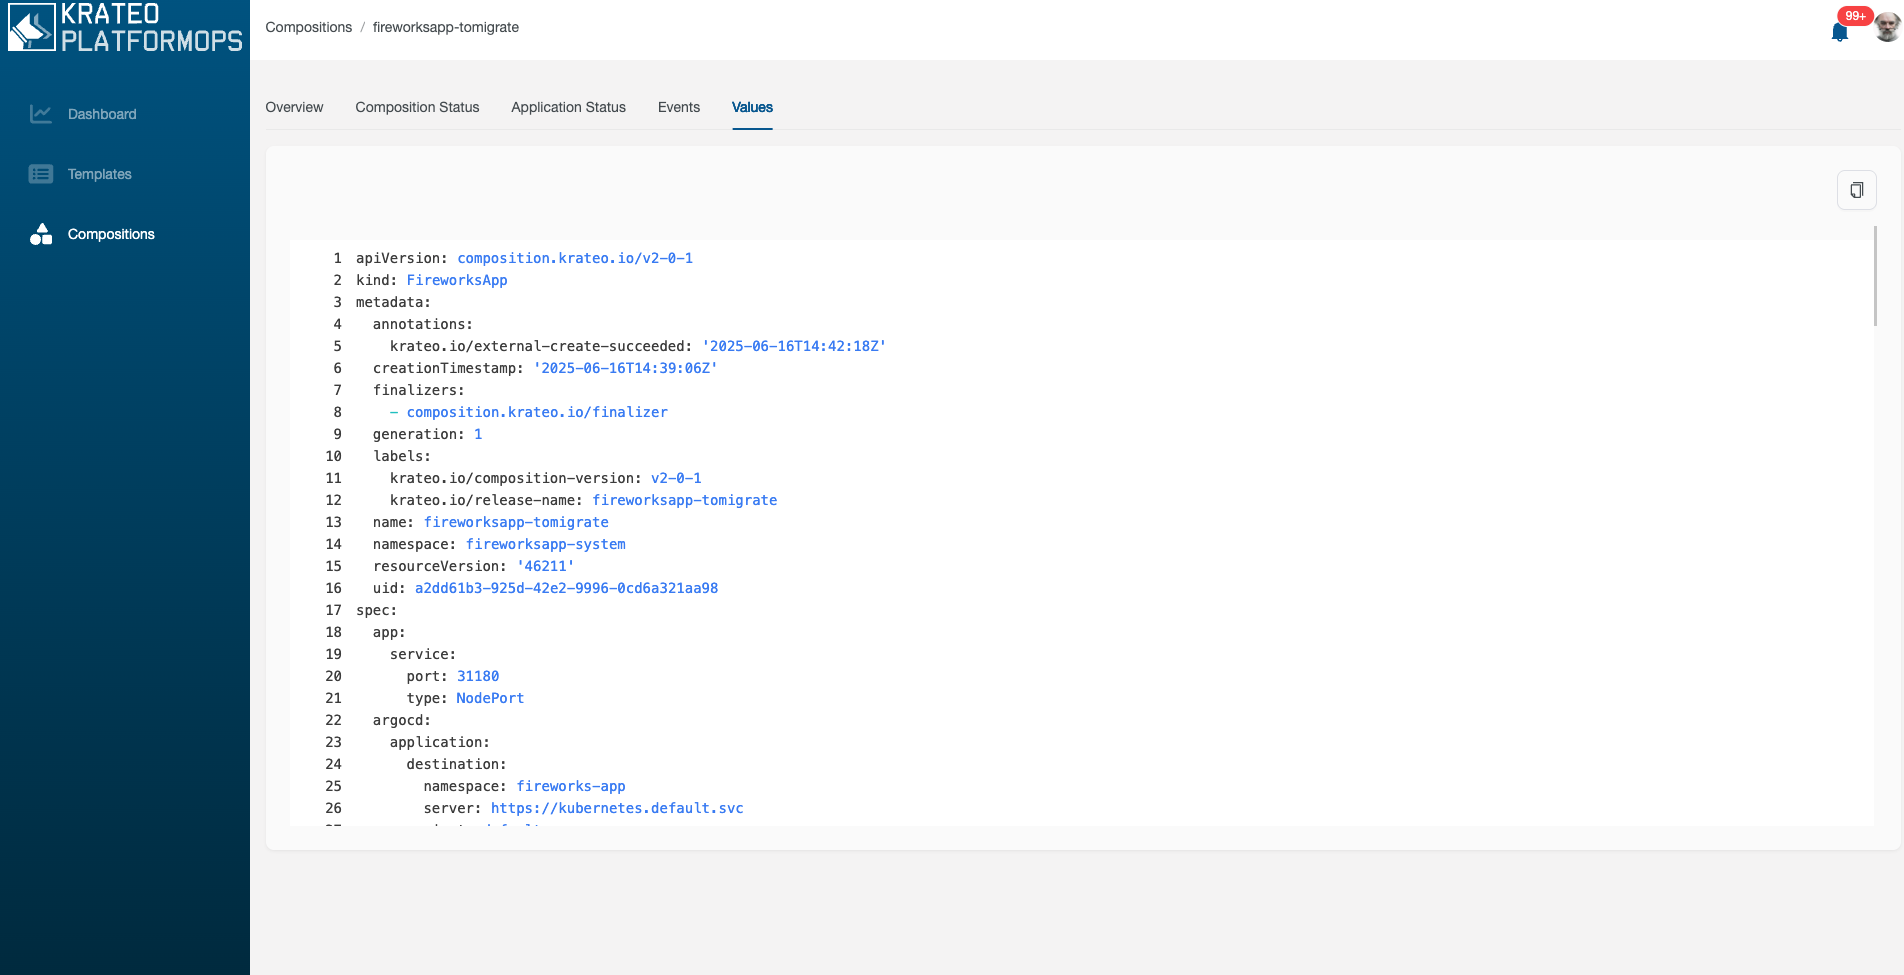
Task: Select the Values tab
Action: point(752,107)
